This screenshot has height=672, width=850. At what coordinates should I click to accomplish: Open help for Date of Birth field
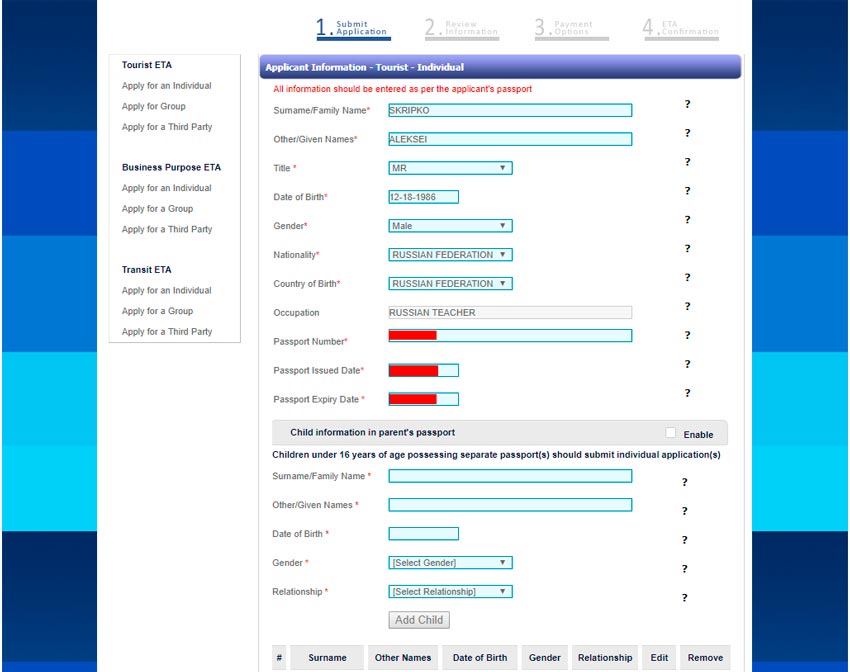click(x=687, y=191)
